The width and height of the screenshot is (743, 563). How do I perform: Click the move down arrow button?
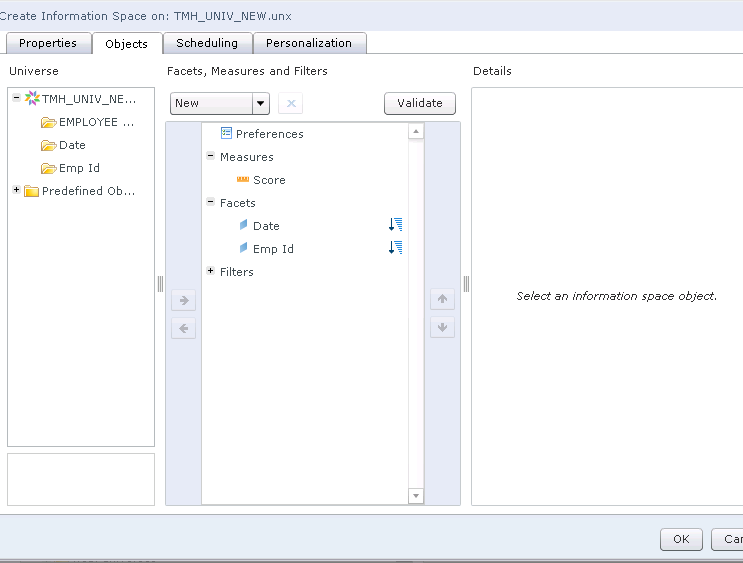(443, 327)
